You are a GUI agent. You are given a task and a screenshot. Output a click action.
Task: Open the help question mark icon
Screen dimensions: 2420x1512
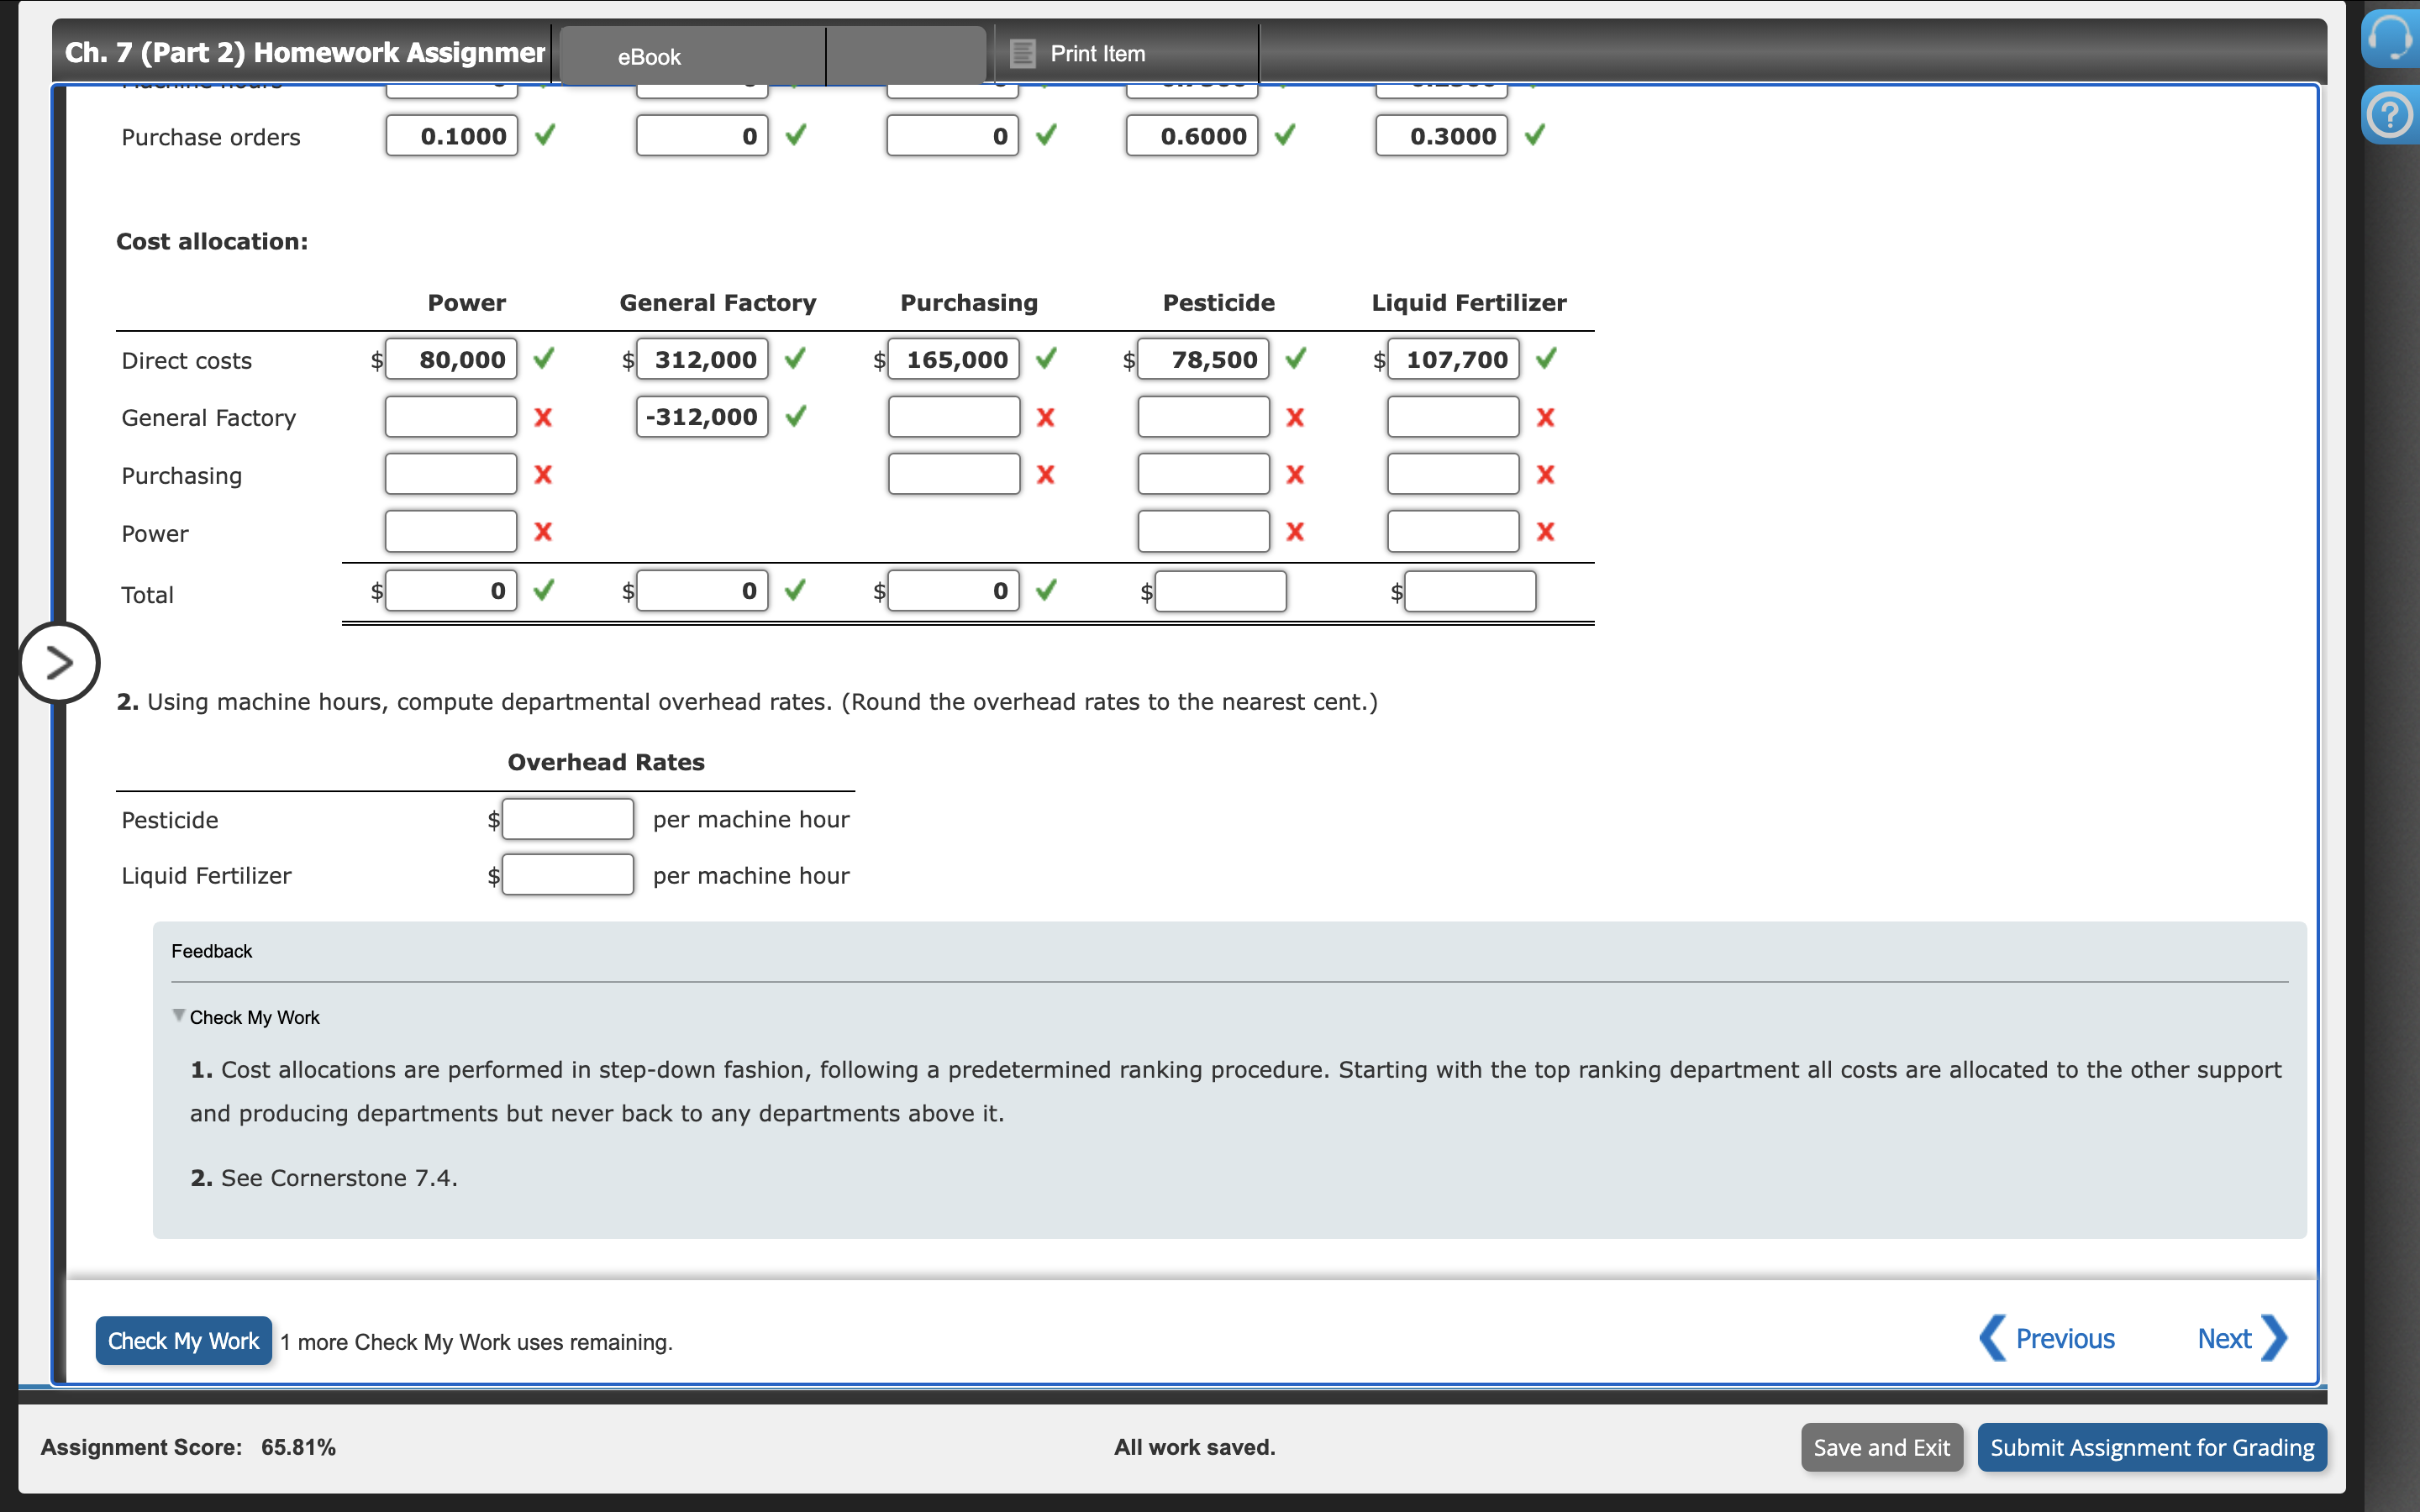[2391, 114]
